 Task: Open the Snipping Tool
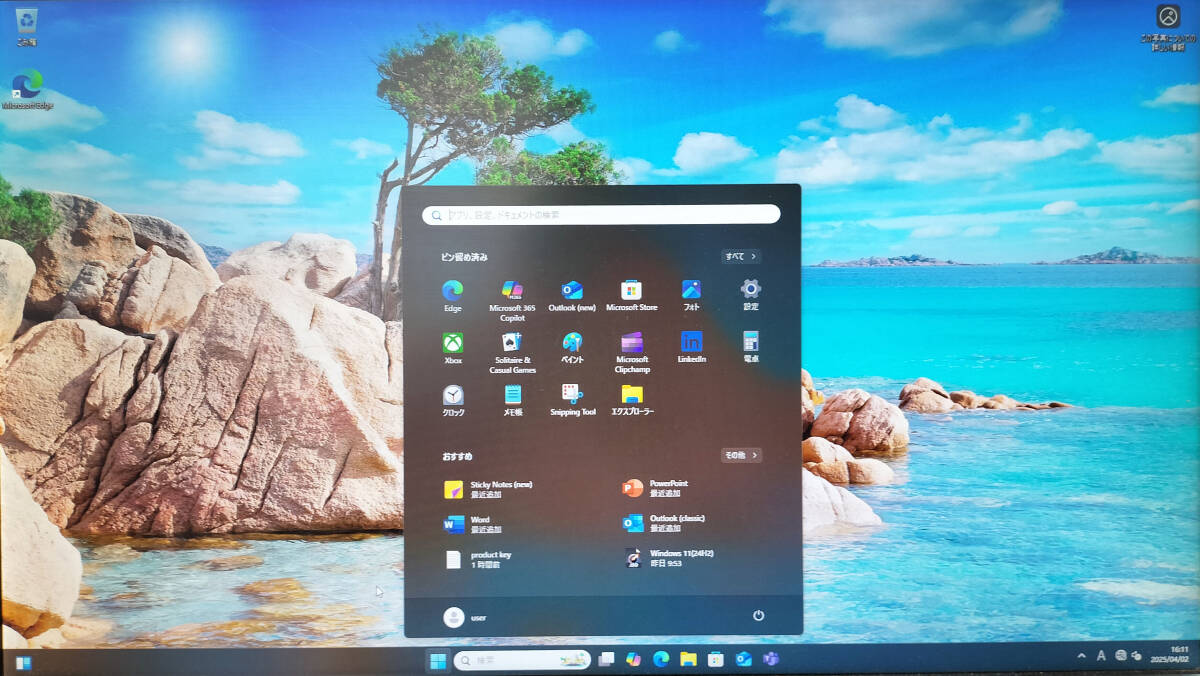pyautogui.click(x=572, y=400)
